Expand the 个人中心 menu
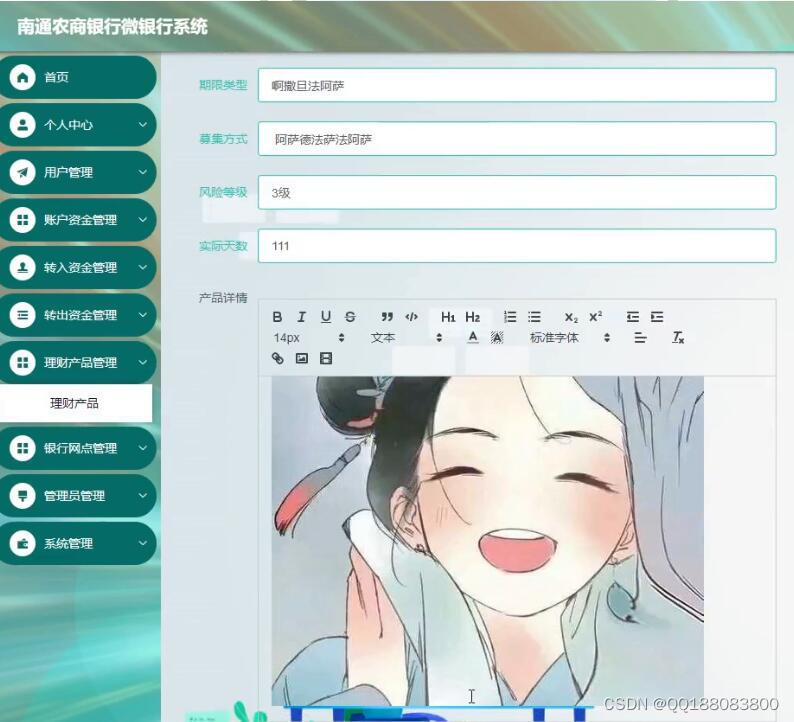 pyautogui.click(x=77, y=125)
